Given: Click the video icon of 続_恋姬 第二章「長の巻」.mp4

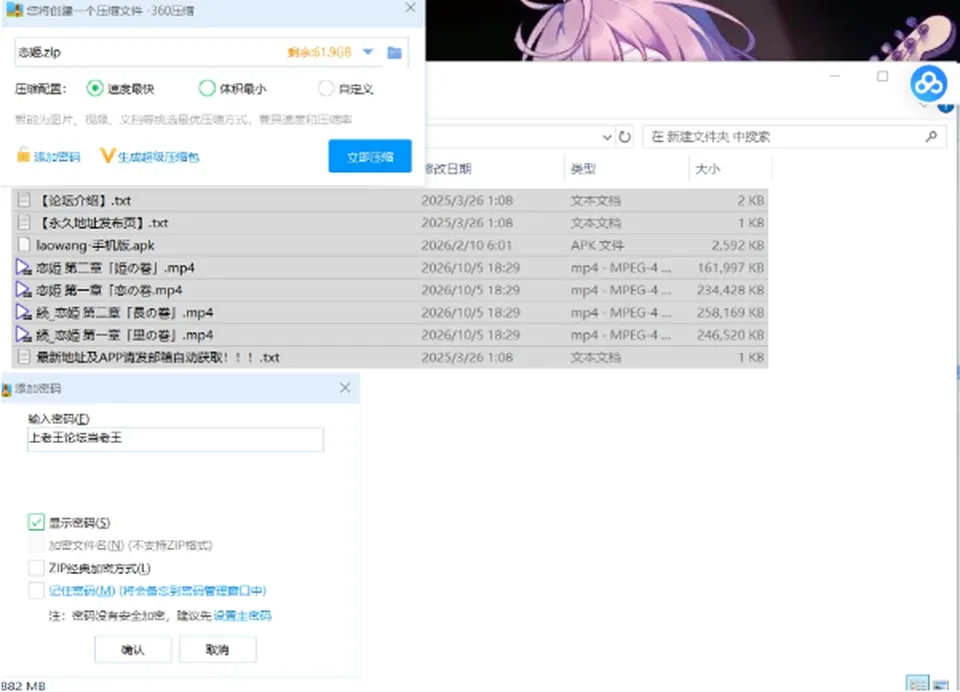Looking at the screenshot, I should [23, 312].
